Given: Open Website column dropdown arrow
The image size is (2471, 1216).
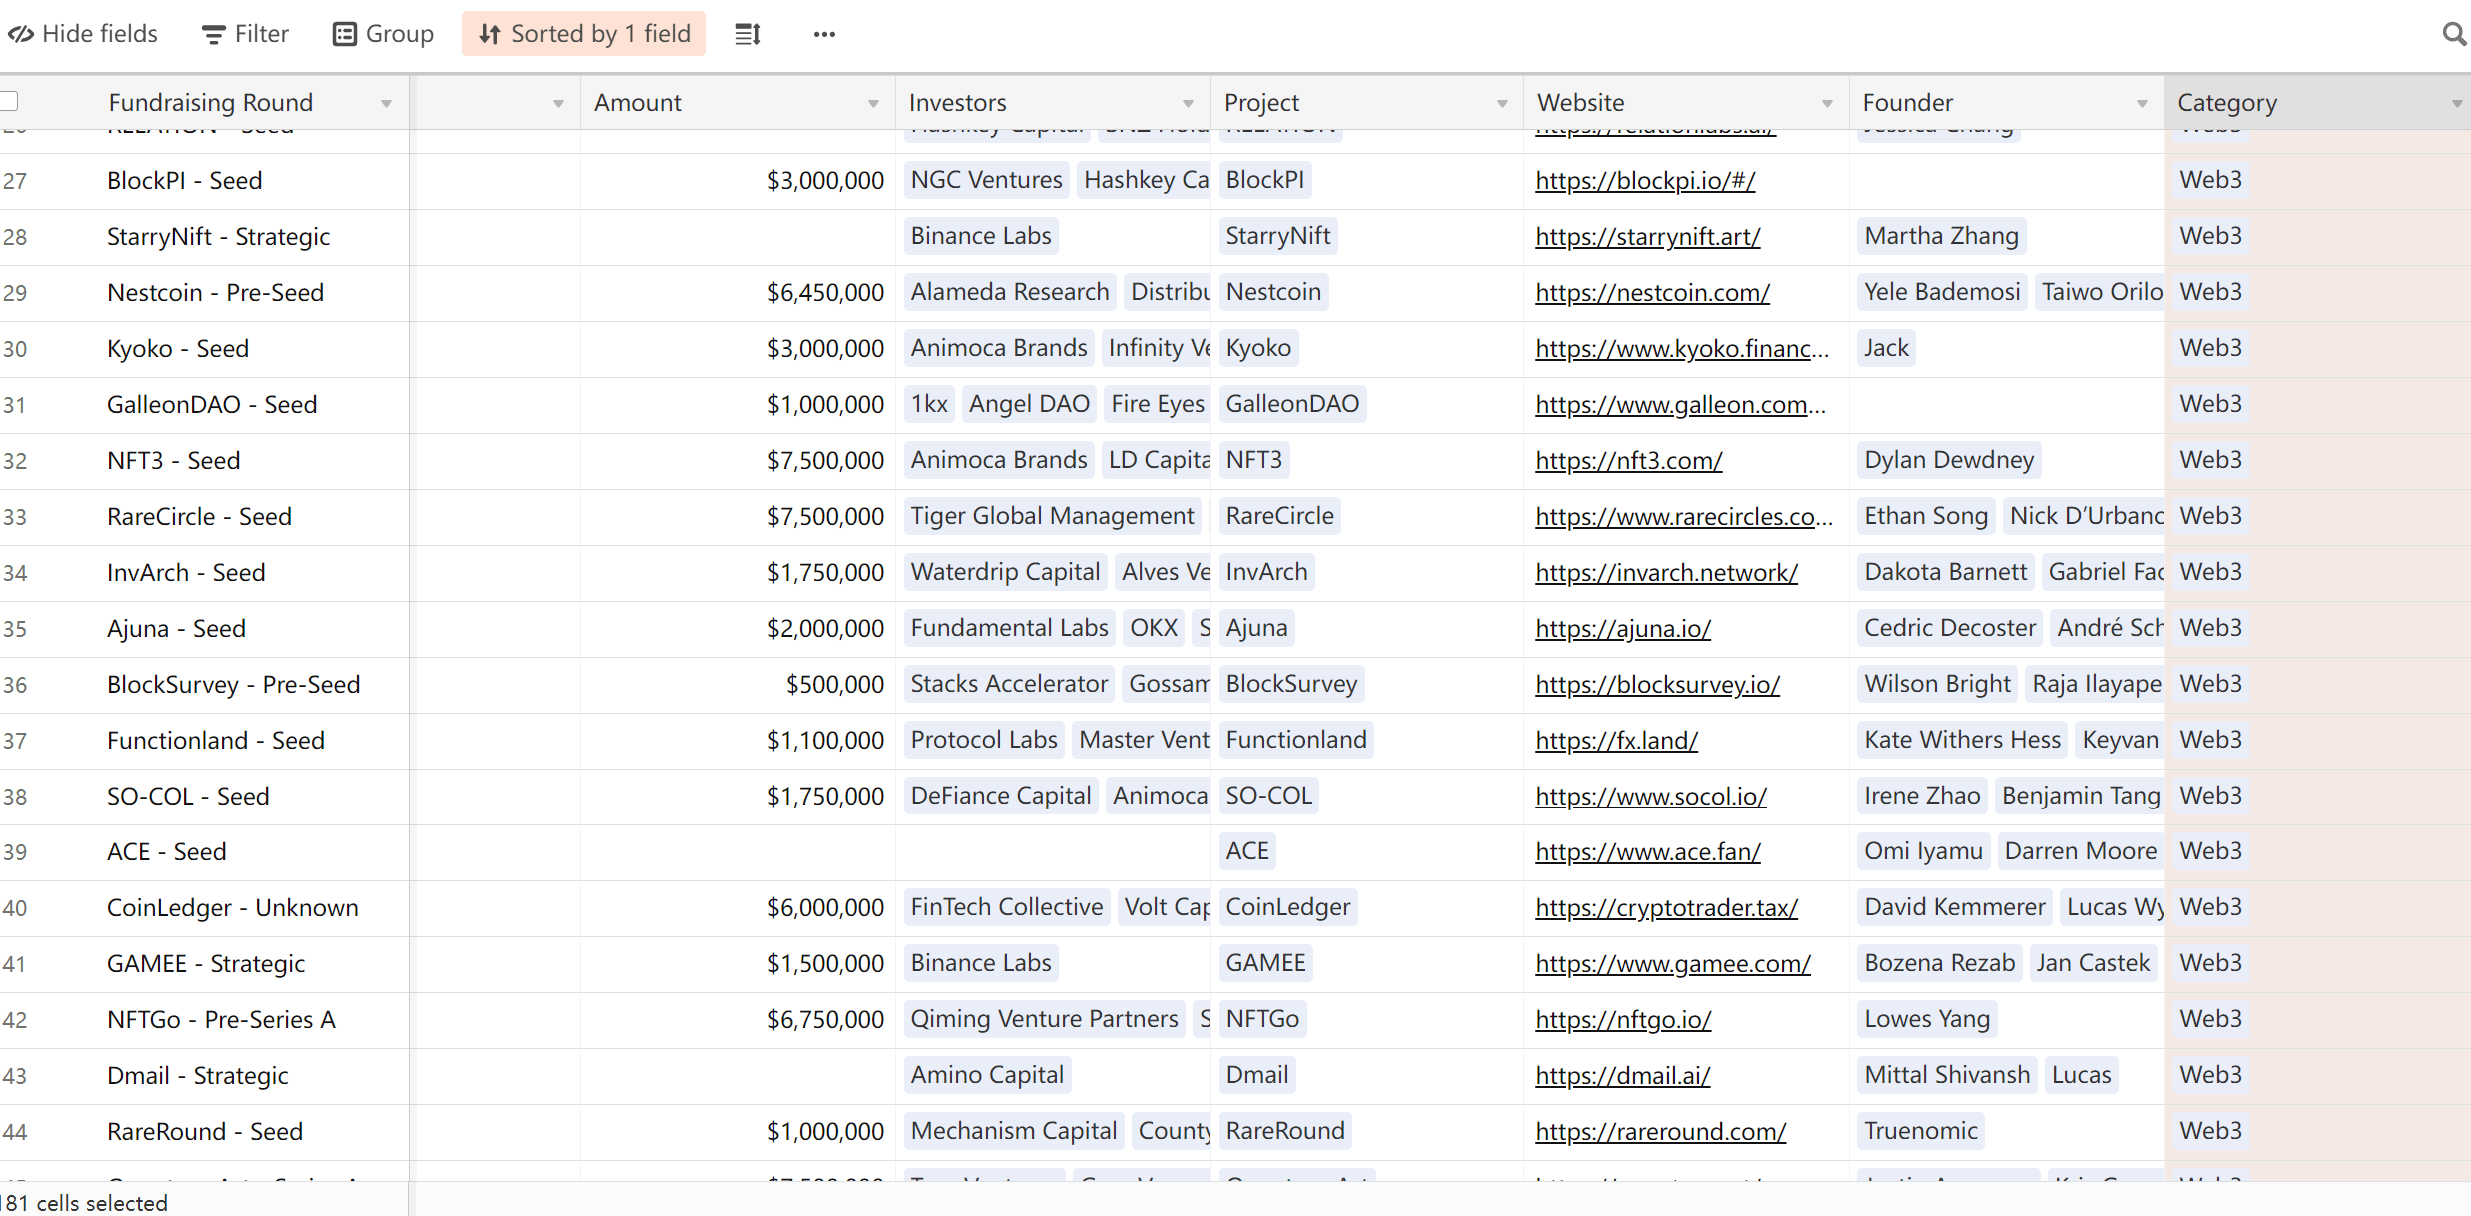Looking at the screenshot, I should coord(1827,103).
